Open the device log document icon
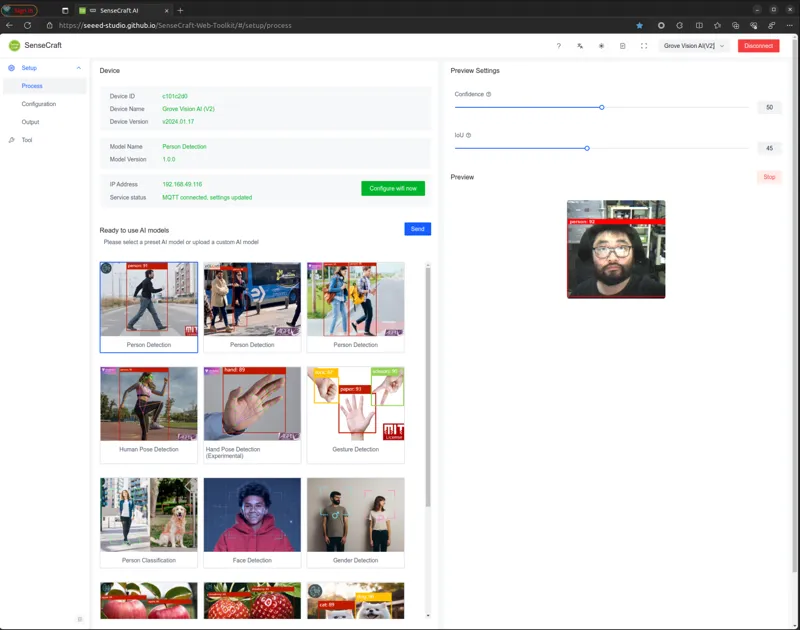This screenshot has height=630, width=800. 622,46
